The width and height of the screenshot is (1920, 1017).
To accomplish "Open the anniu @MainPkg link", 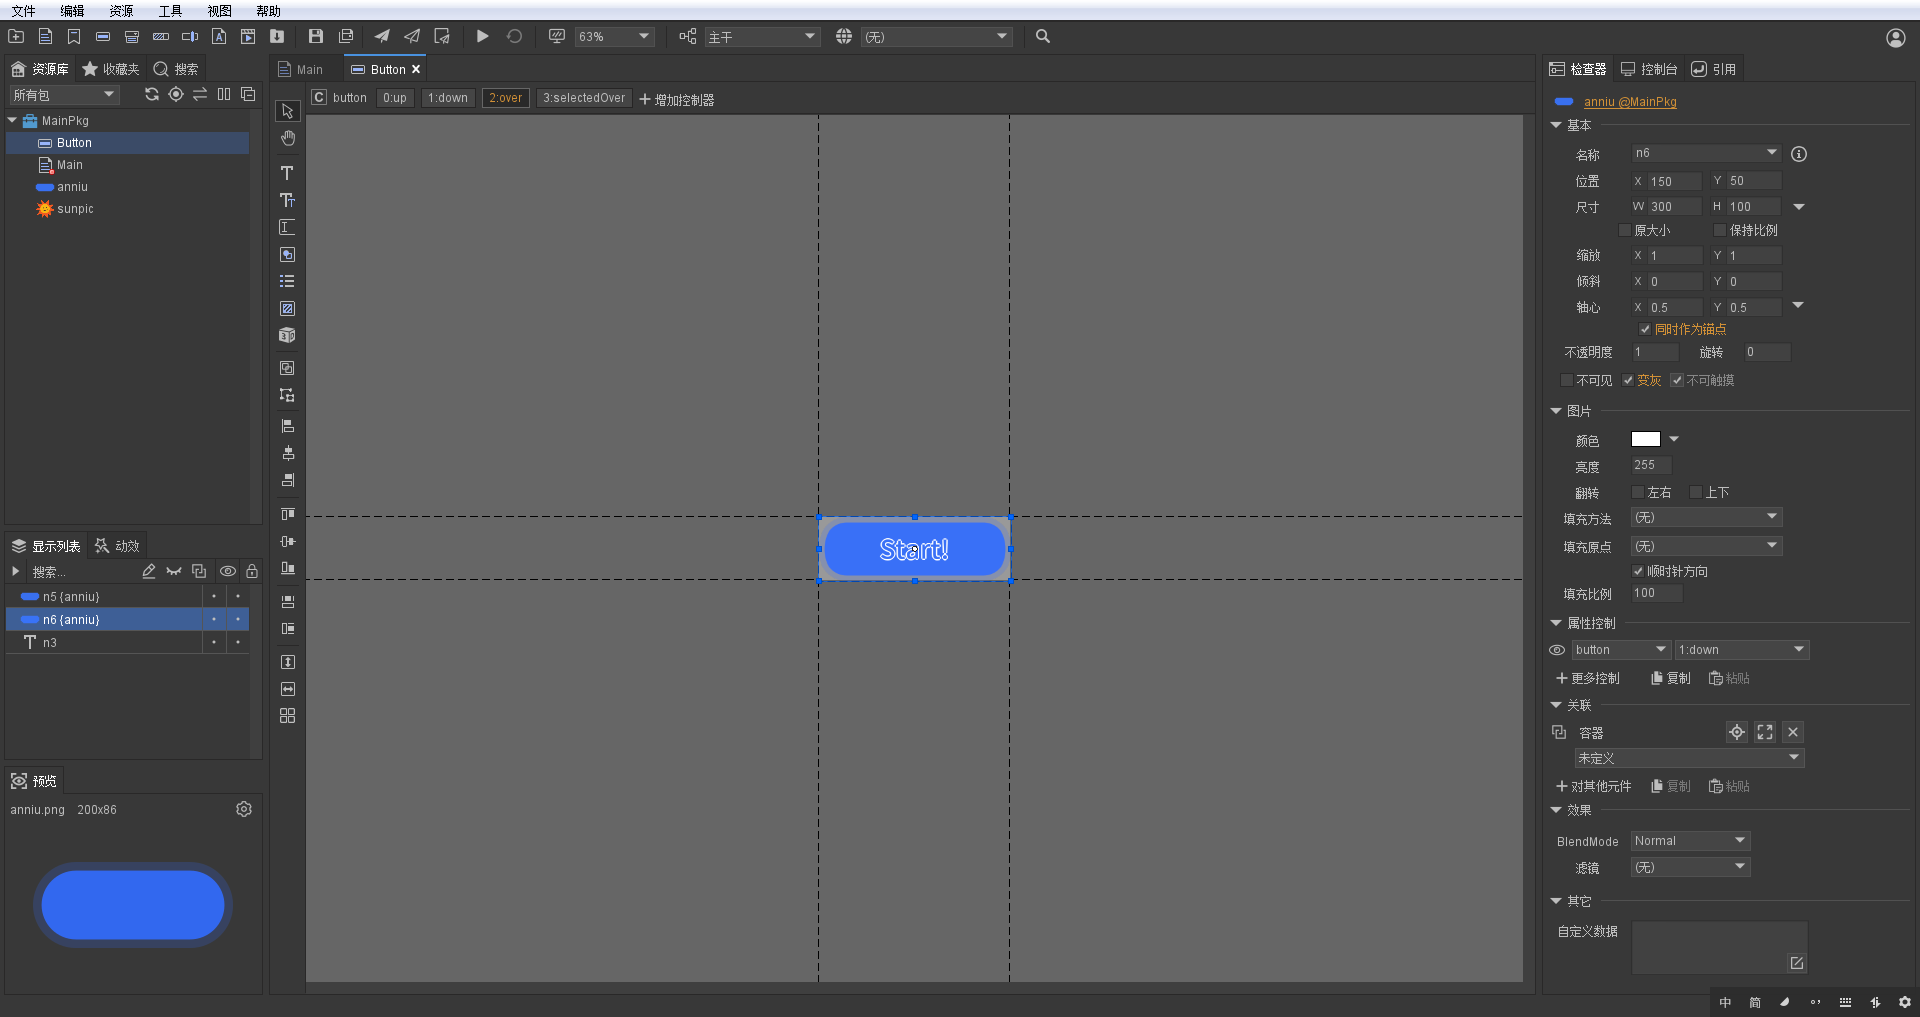I will tap(1630, 102).
